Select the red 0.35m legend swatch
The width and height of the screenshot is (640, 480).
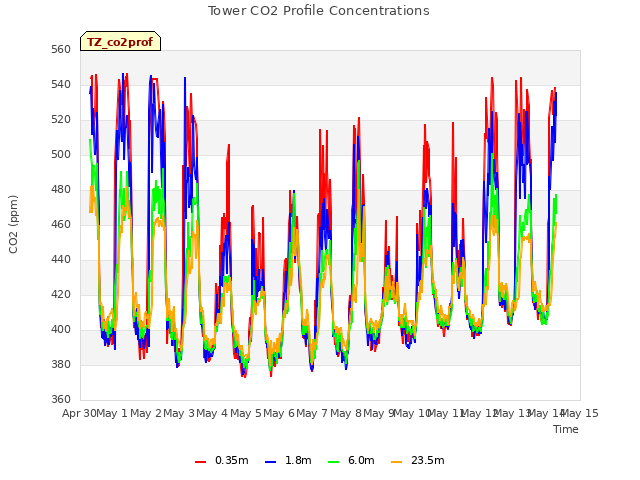(x=200, y=462)
